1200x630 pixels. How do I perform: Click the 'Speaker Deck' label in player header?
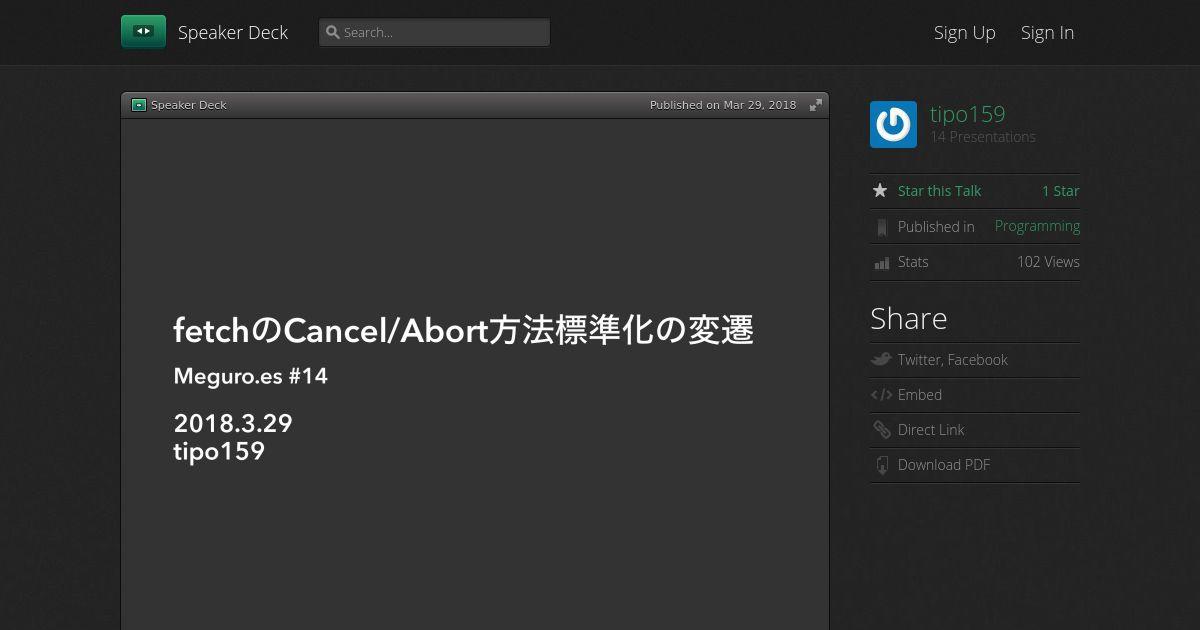coord(188,105)
